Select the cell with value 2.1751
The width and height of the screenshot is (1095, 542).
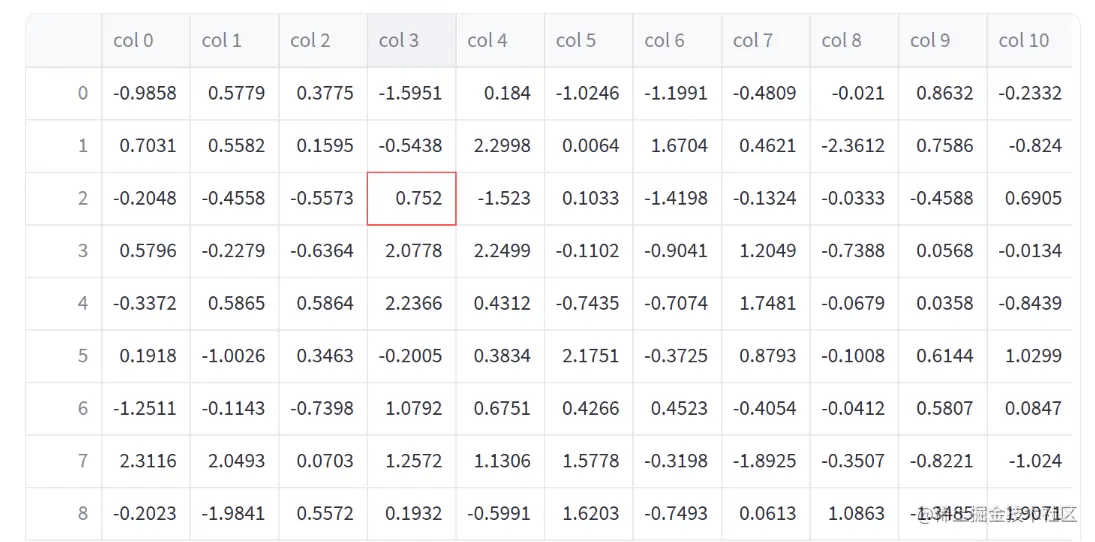589,356
